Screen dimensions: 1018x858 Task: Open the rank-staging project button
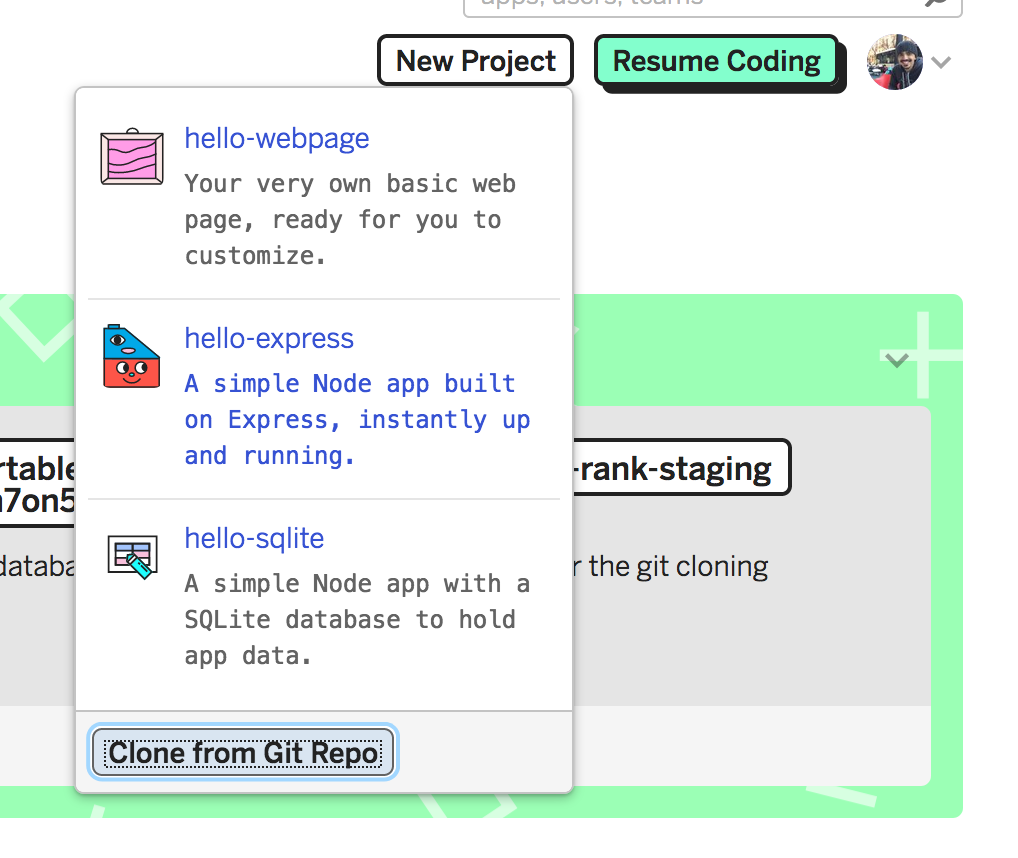point(680,468)
